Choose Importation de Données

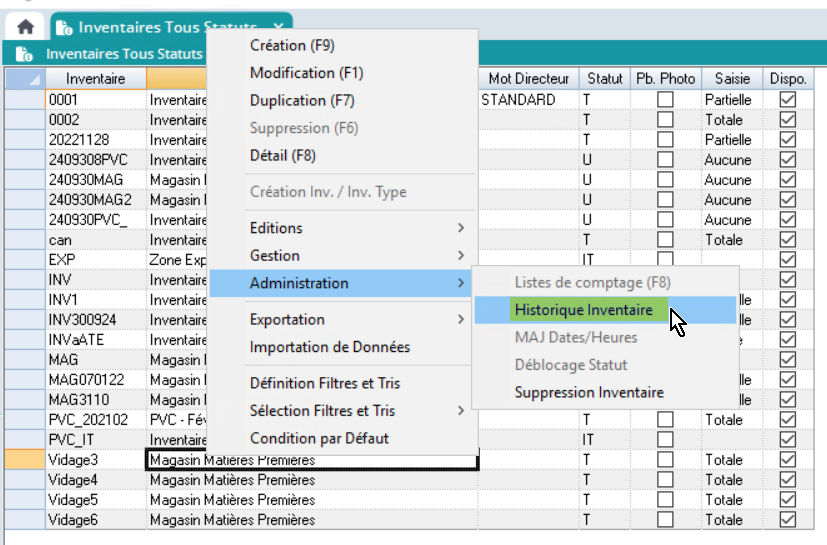[330, 348]
